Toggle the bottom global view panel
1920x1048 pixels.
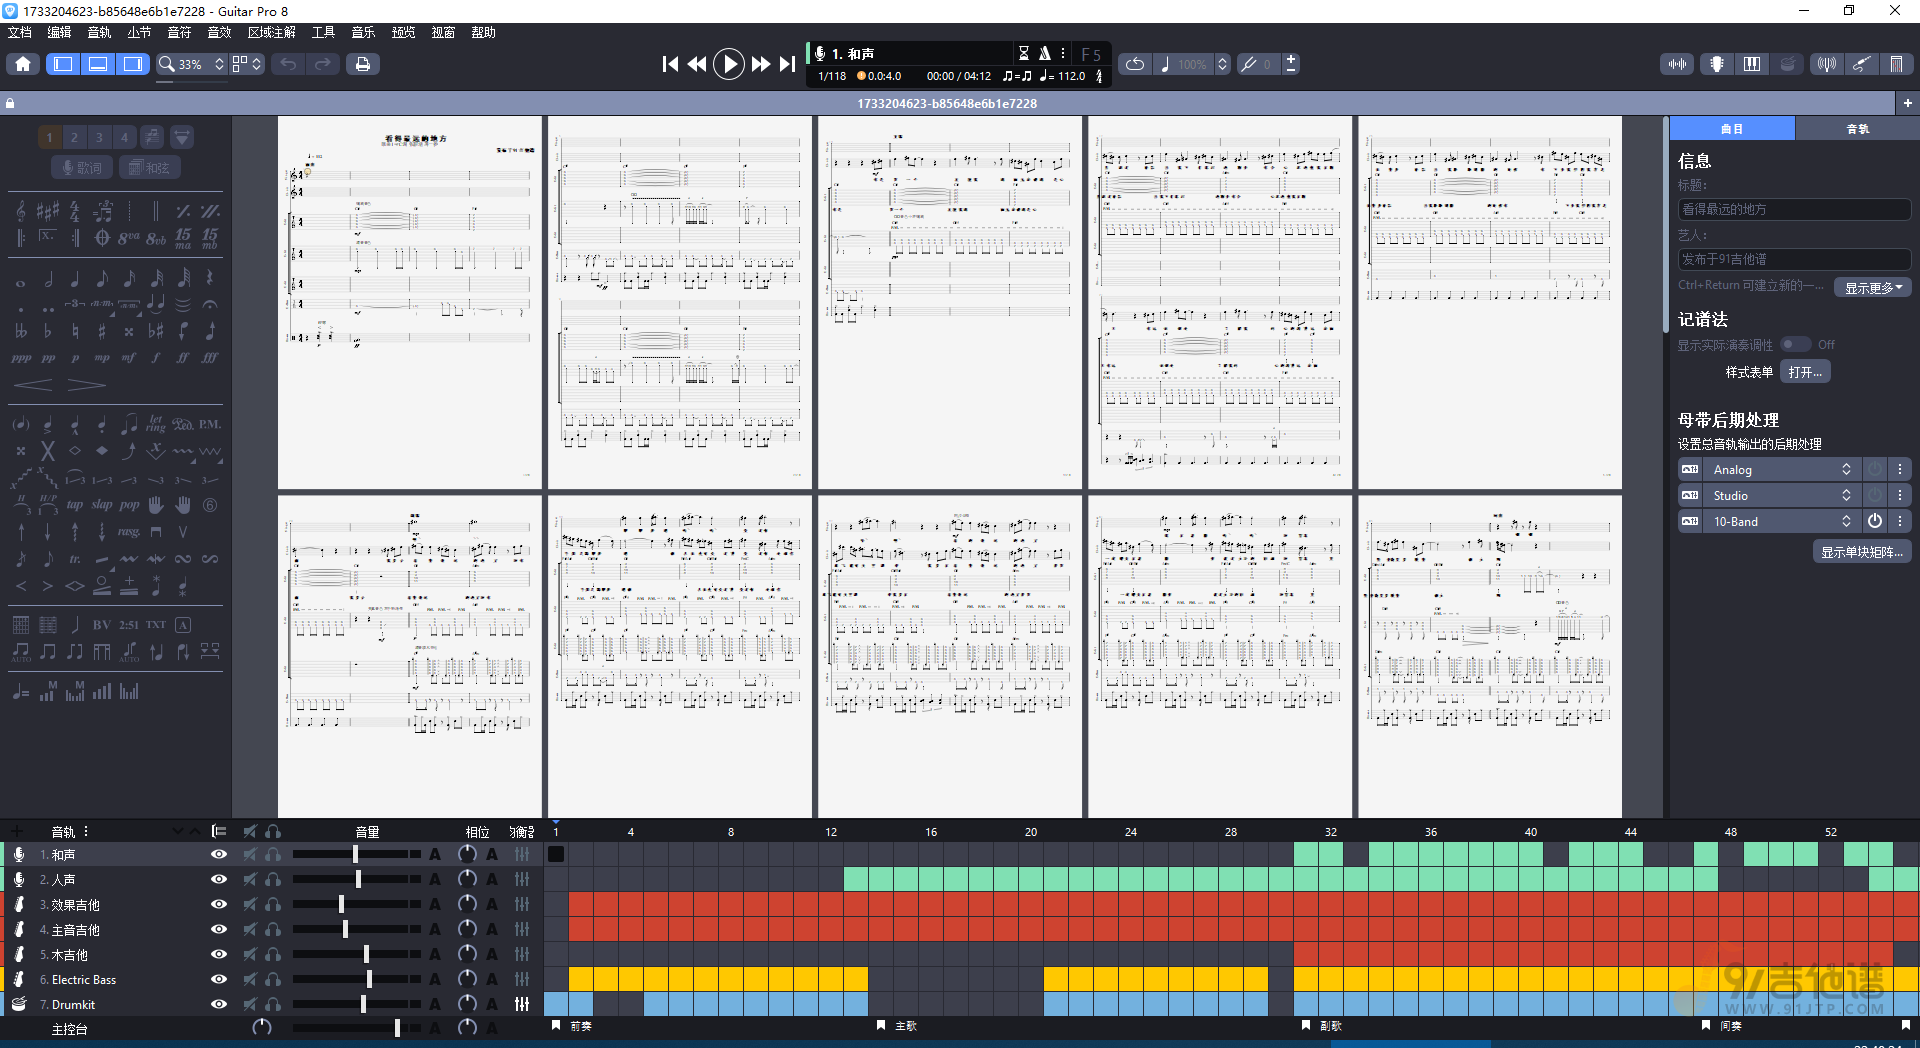tap(98, 64)
